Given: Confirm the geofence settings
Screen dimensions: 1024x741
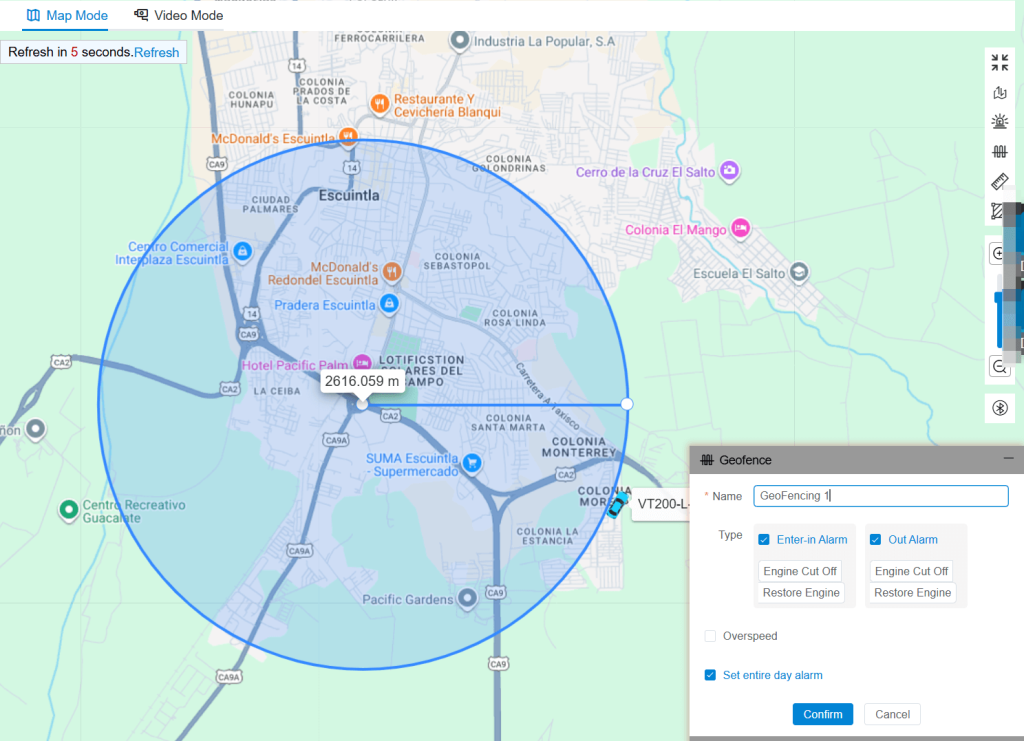Looking at the screenshot, I should 822,714.
